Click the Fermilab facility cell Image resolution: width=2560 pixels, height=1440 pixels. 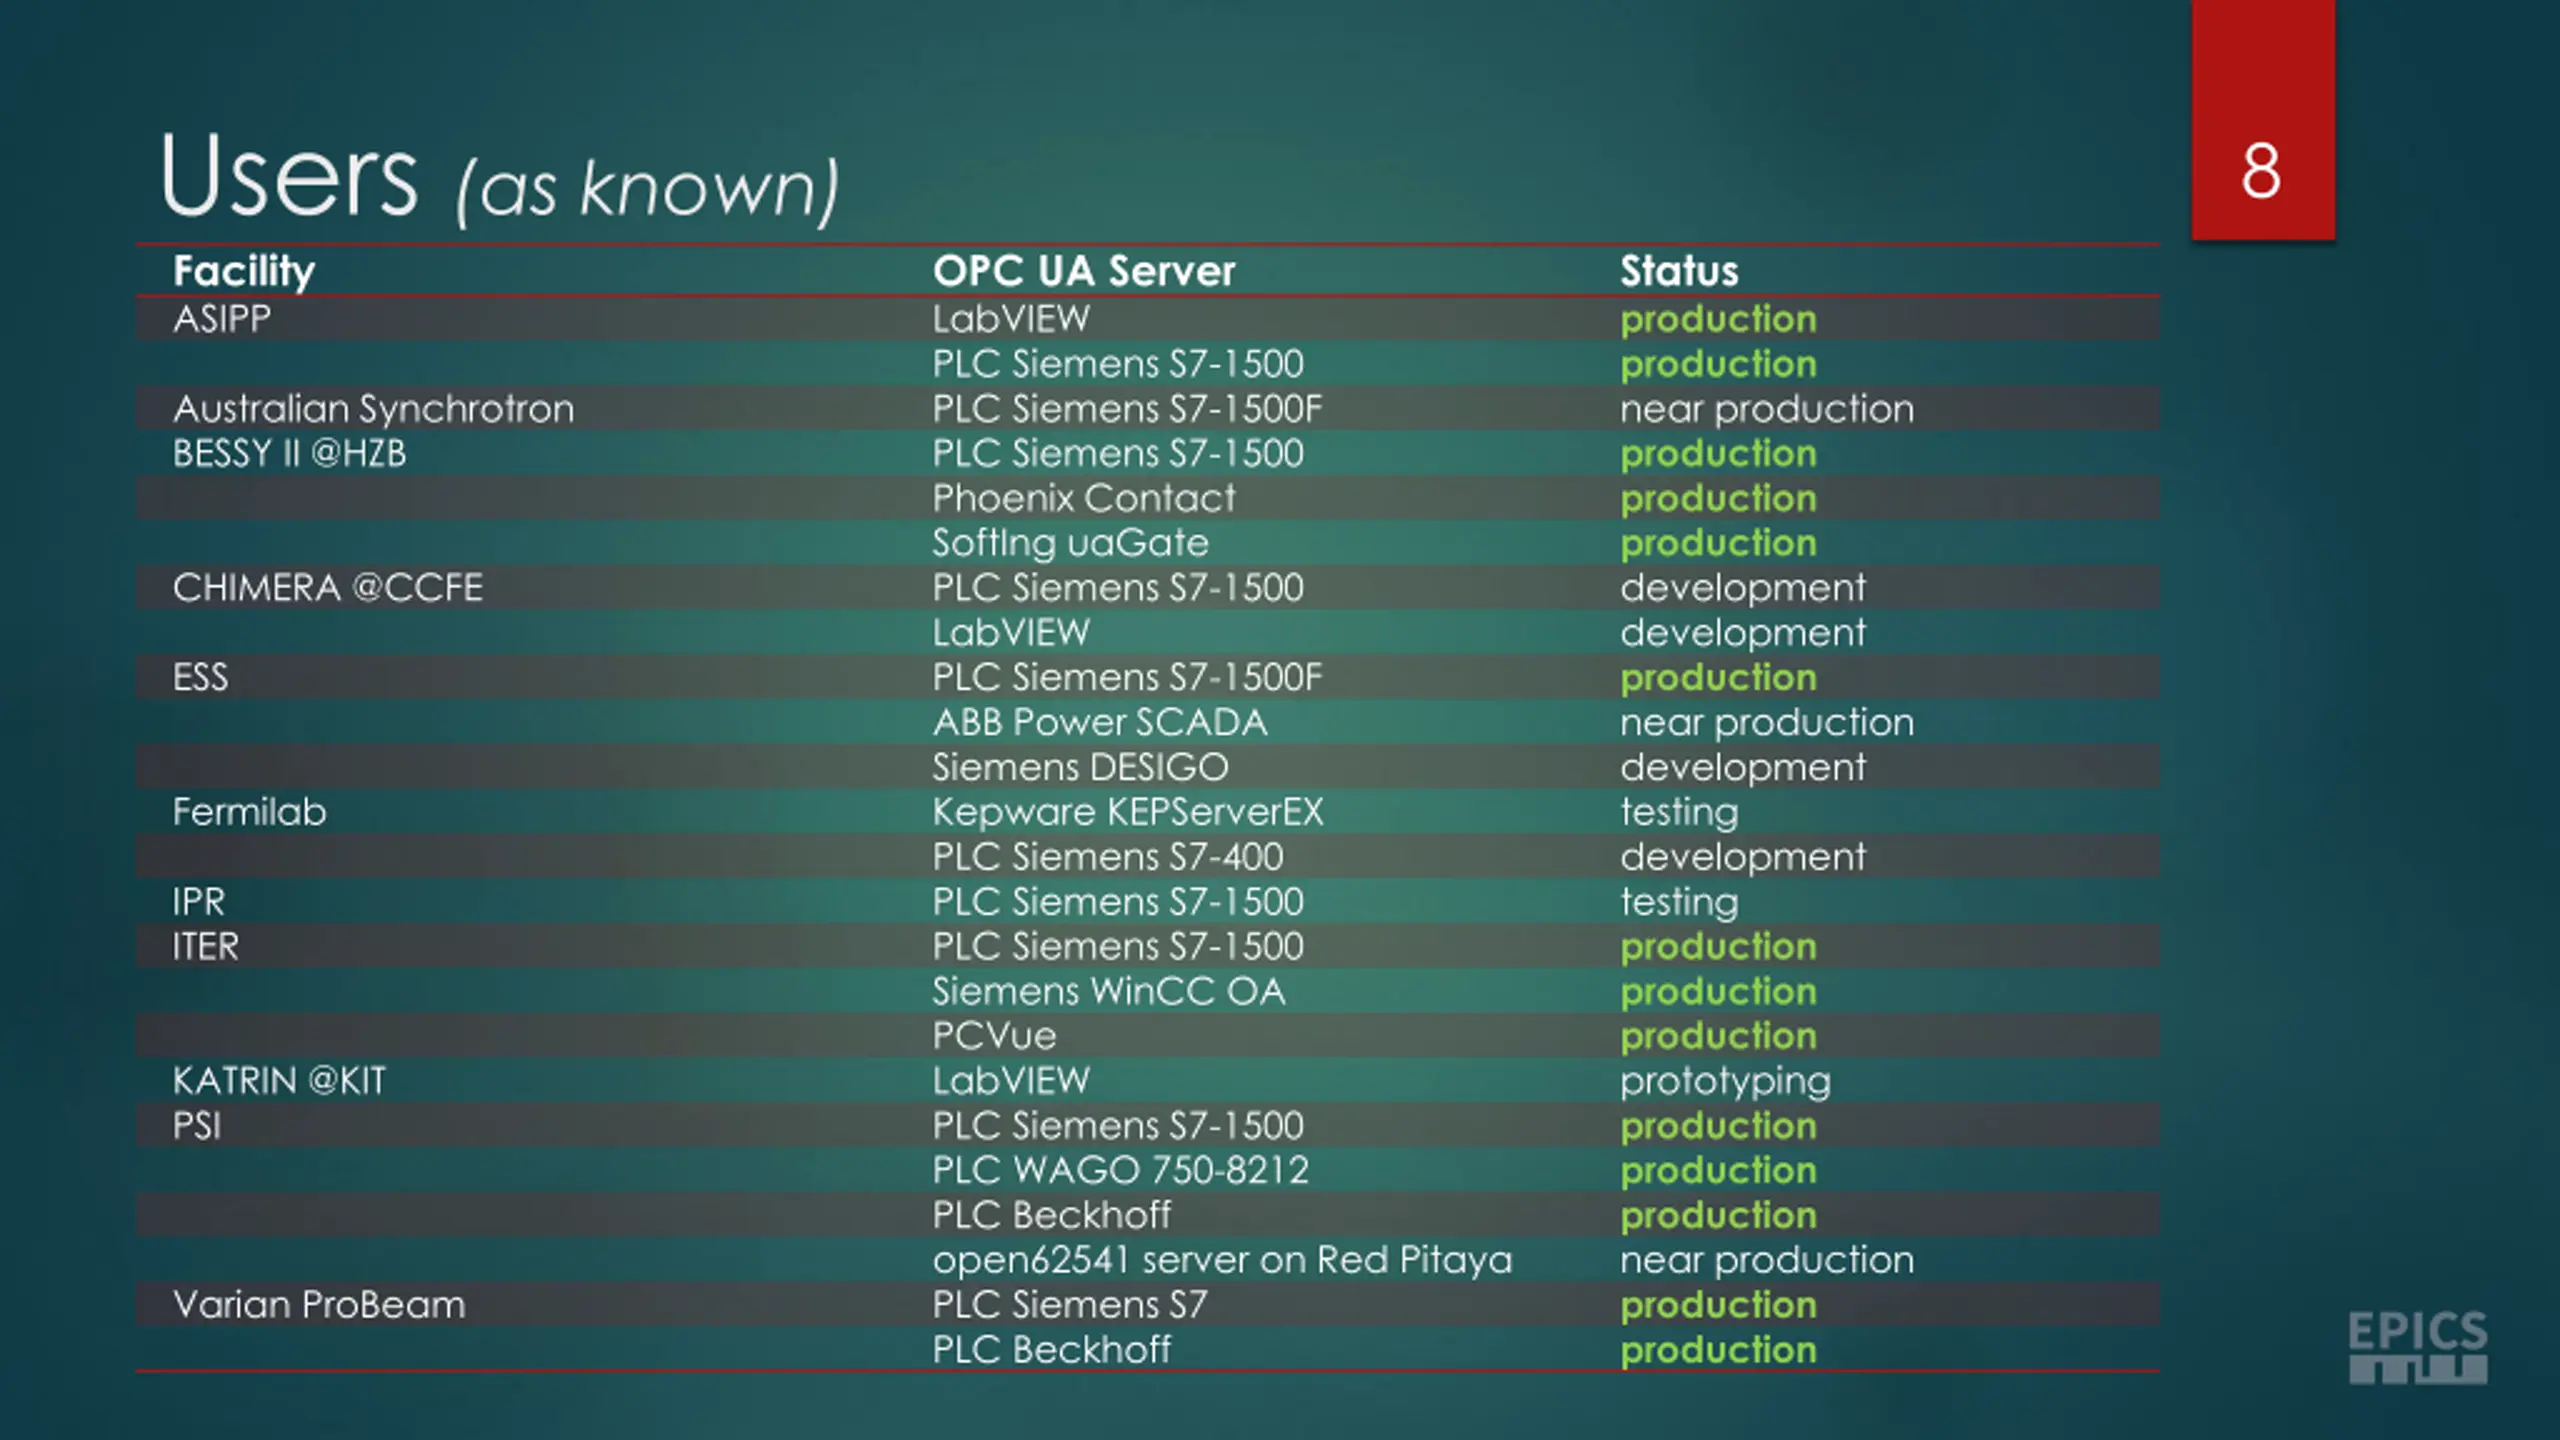250,812
